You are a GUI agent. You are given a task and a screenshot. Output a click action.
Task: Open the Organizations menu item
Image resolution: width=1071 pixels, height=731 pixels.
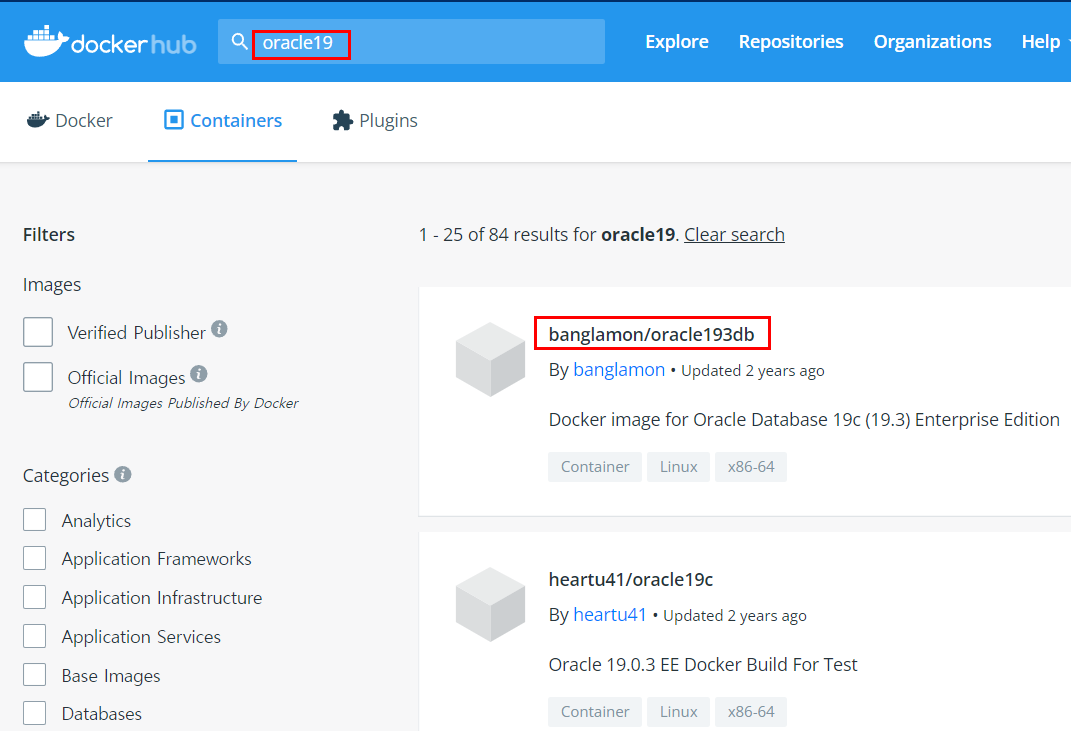pyautogui.click(x=932, y=42)
